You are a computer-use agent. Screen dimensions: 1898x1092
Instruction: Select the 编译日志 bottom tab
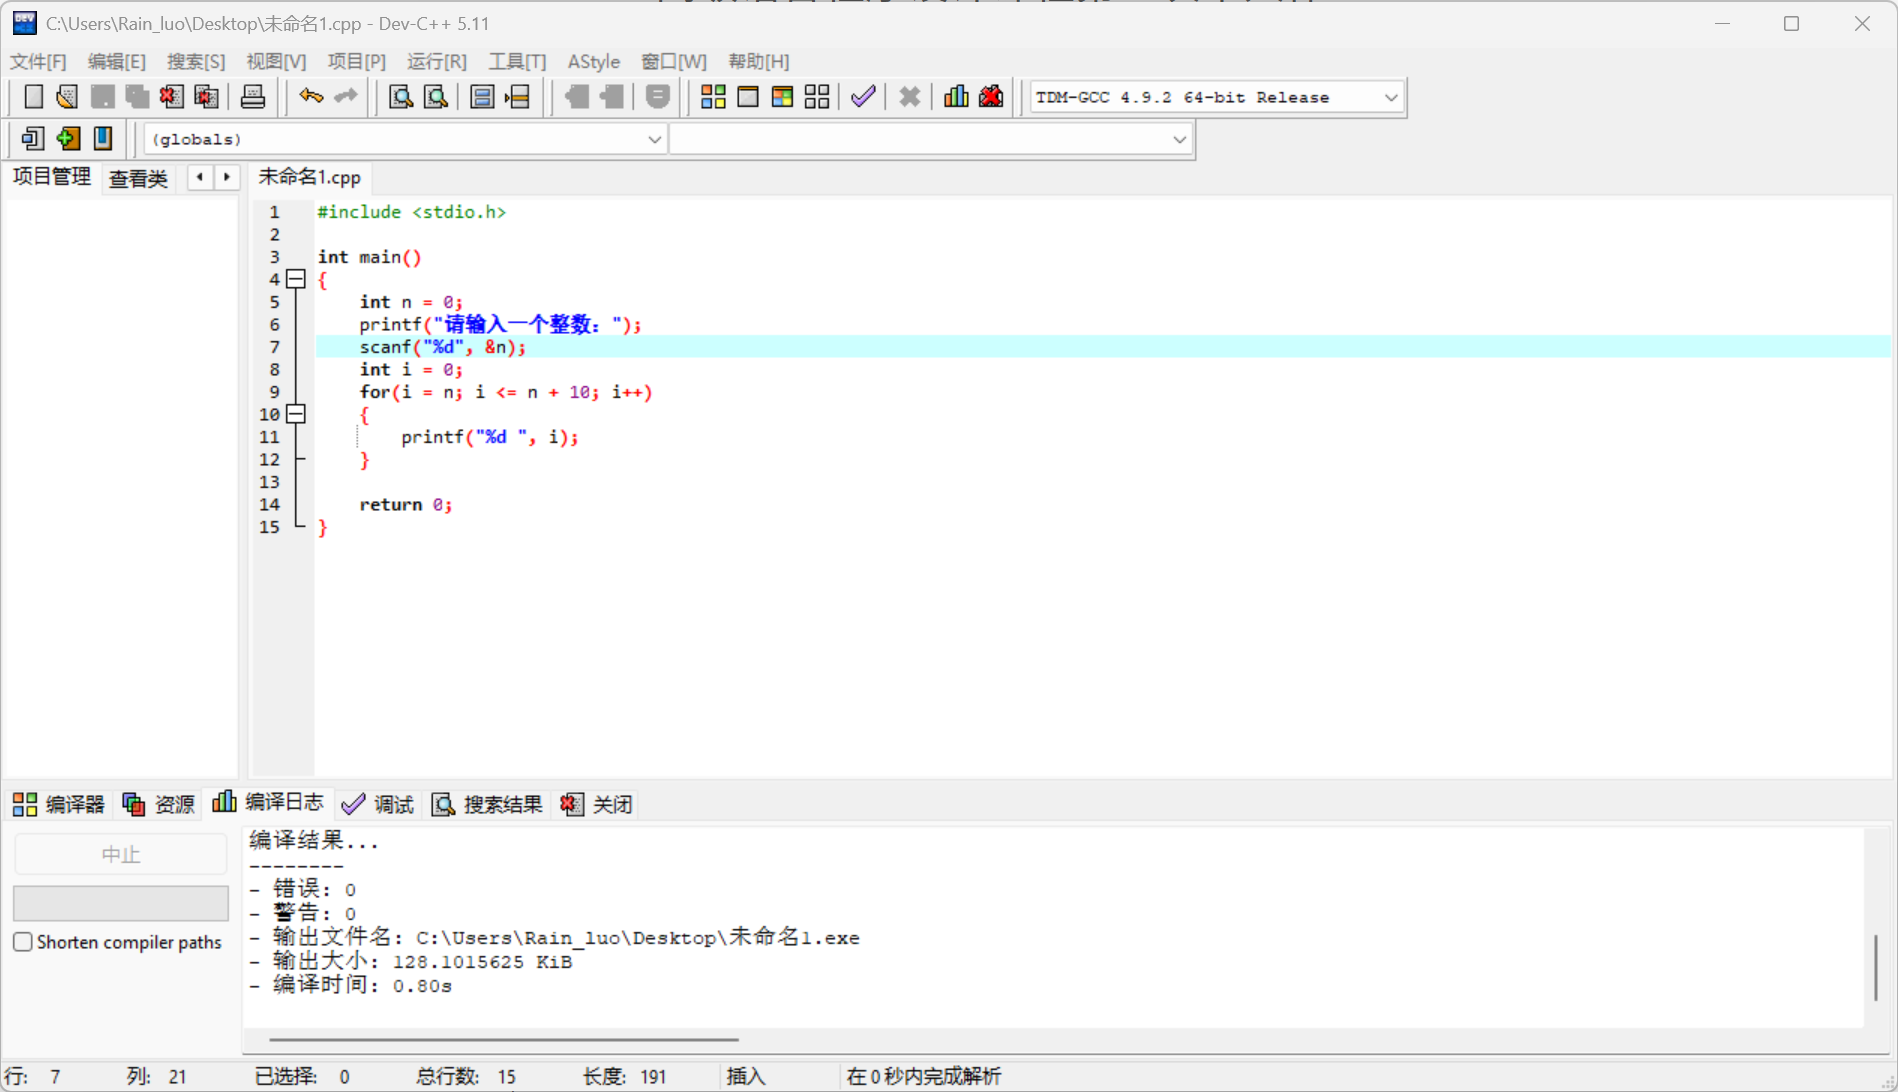pos(268,803)
